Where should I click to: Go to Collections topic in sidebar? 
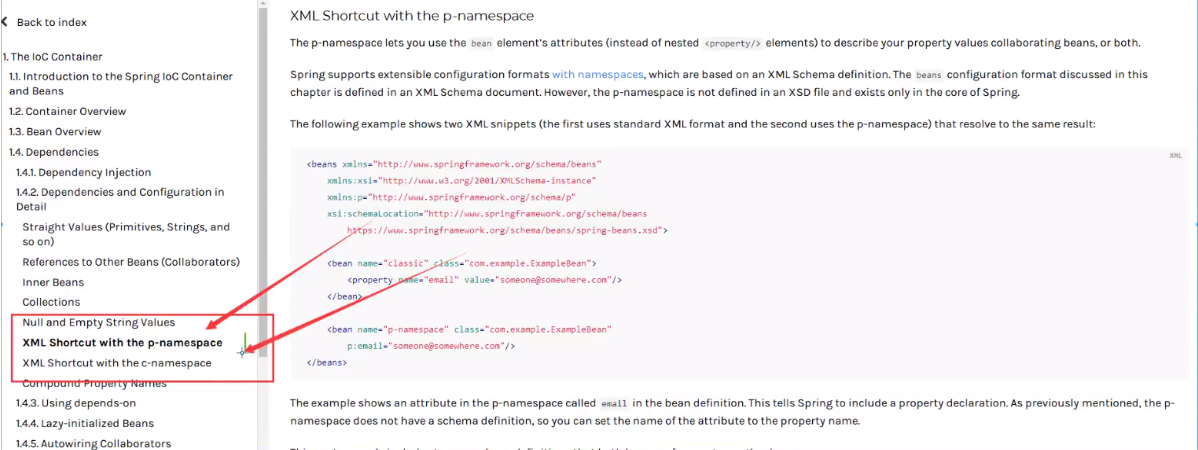pyautogui.click(x=51, y=302)
